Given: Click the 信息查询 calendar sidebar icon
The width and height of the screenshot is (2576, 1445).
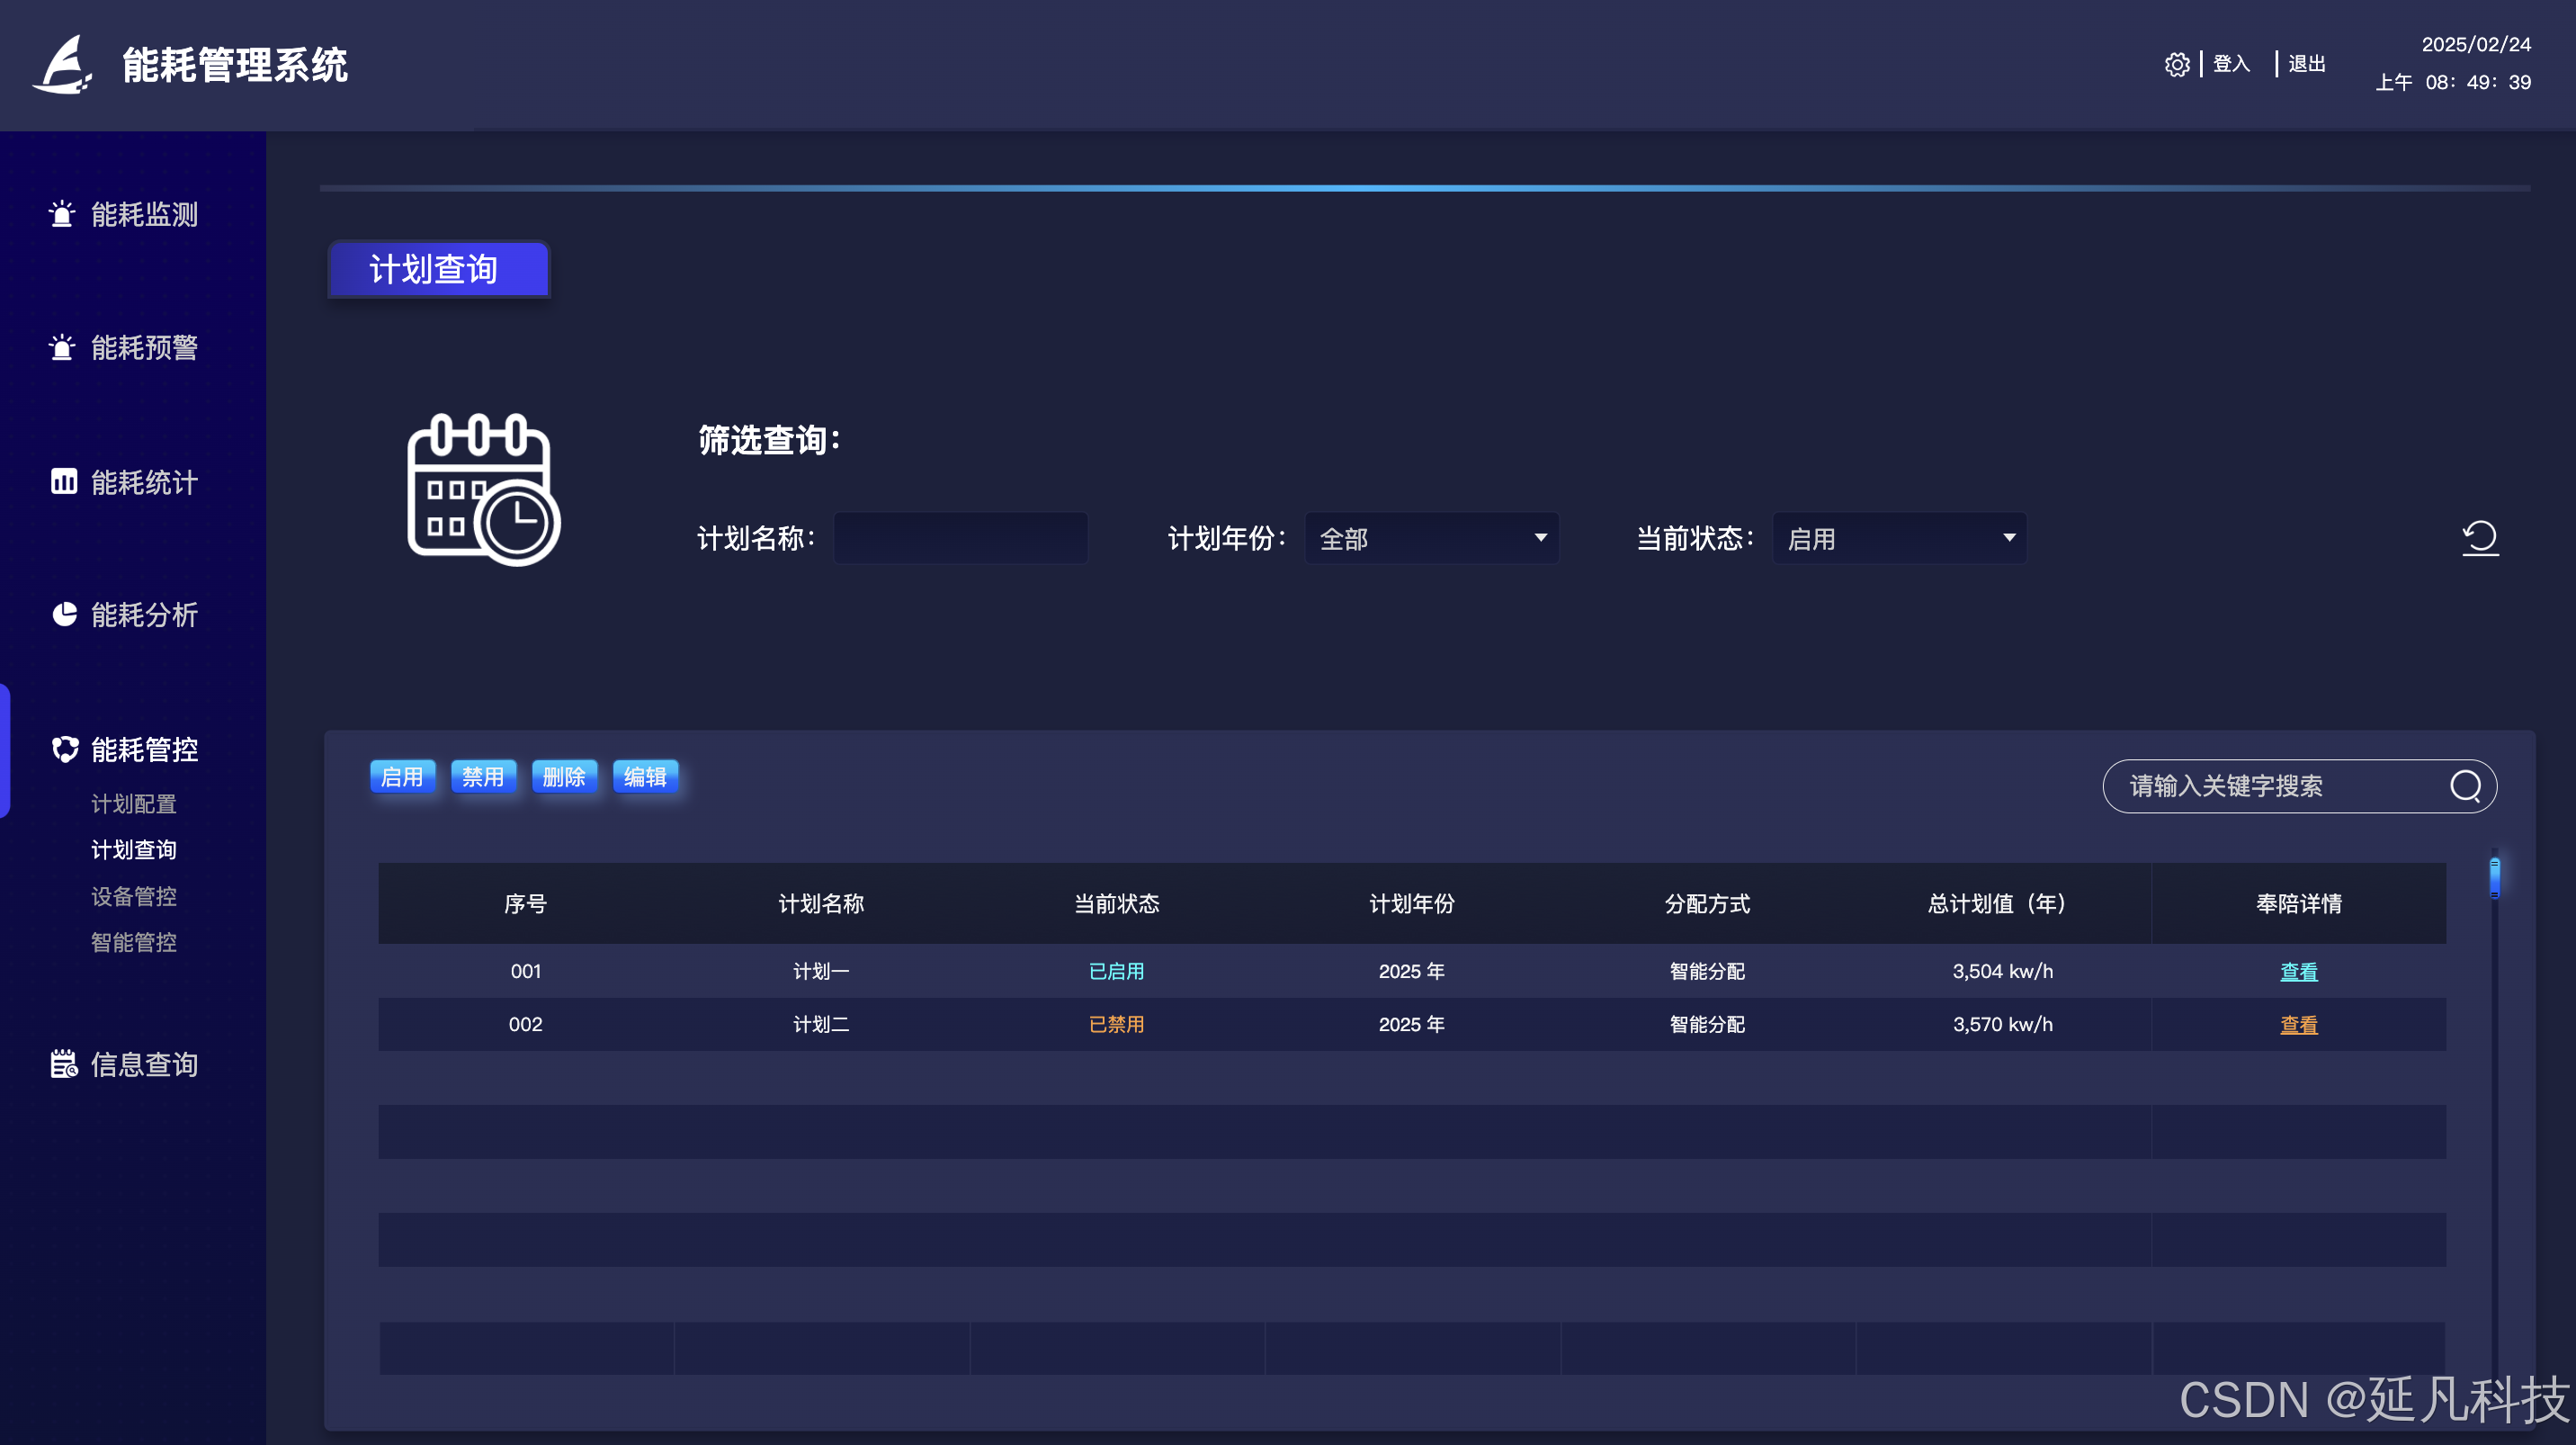Looking at the screenshot, I should tap(64, 1064).
